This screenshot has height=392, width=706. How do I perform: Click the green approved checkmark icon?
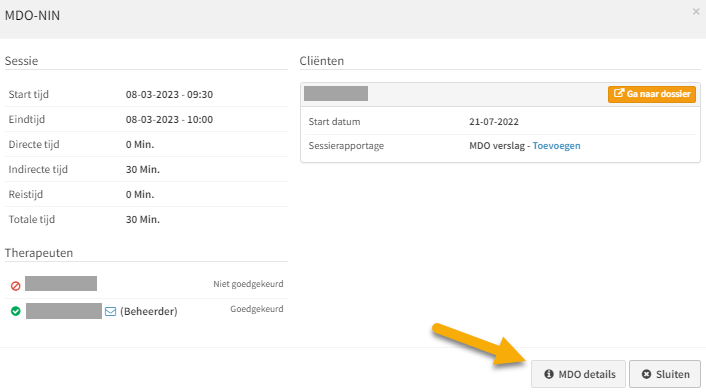[x=16, y=311]
